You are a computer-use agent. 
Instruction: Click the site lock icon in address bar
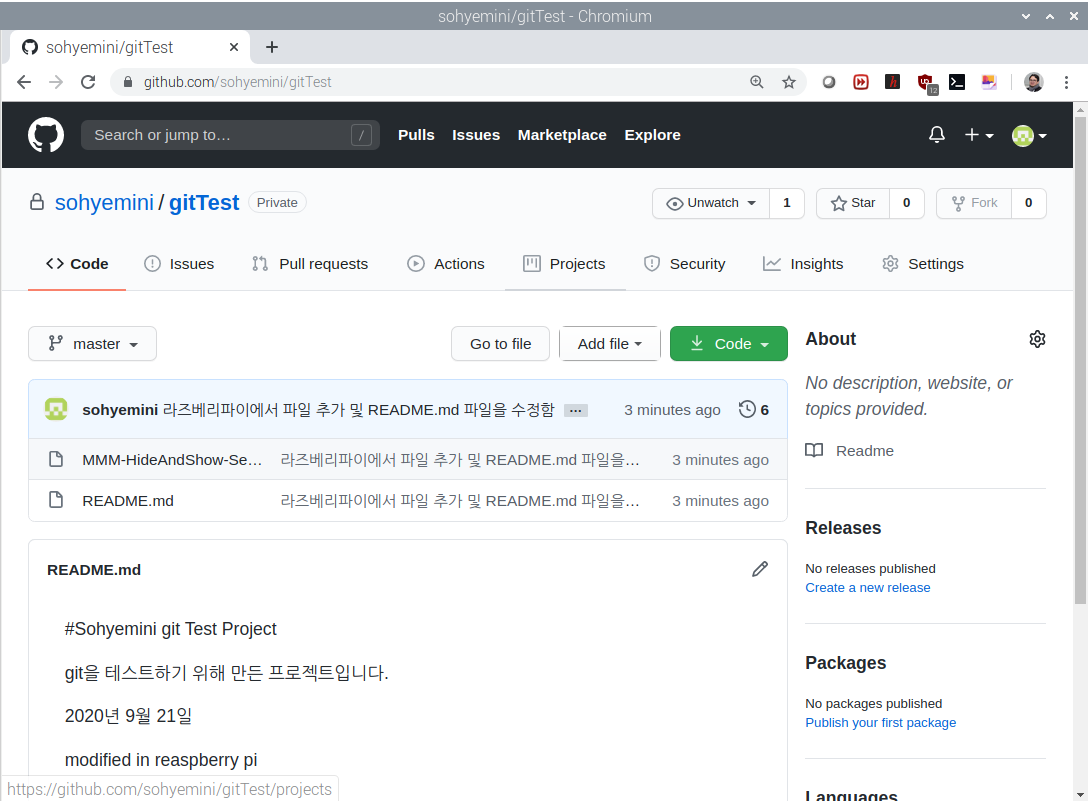pyautogui.click(x=128, y=82)
